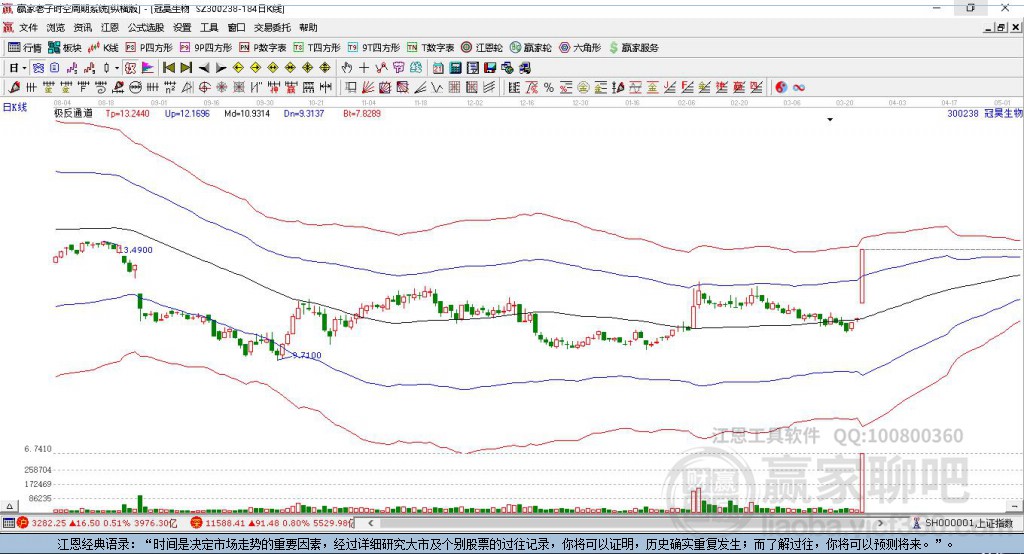This screenshot has width=1024, height=554.
Task: Open the 工具 menu
Action: point(209,27)
